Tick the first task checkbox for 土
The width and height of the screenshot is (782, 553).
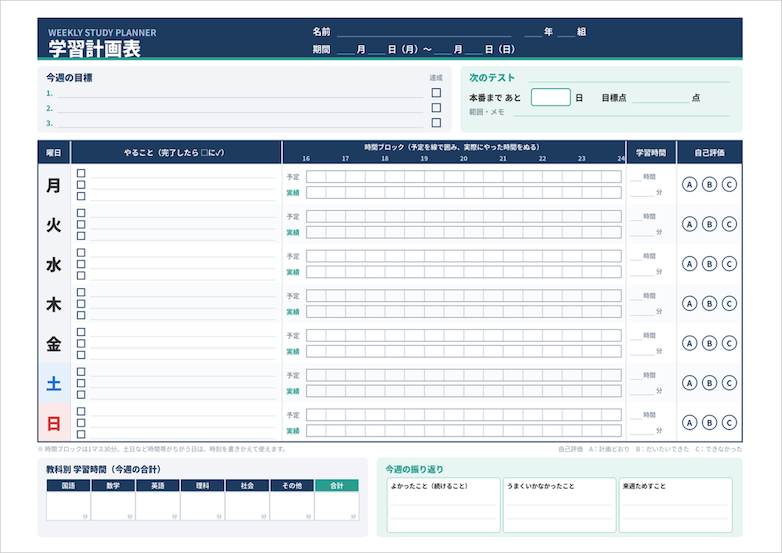[81, 371]
